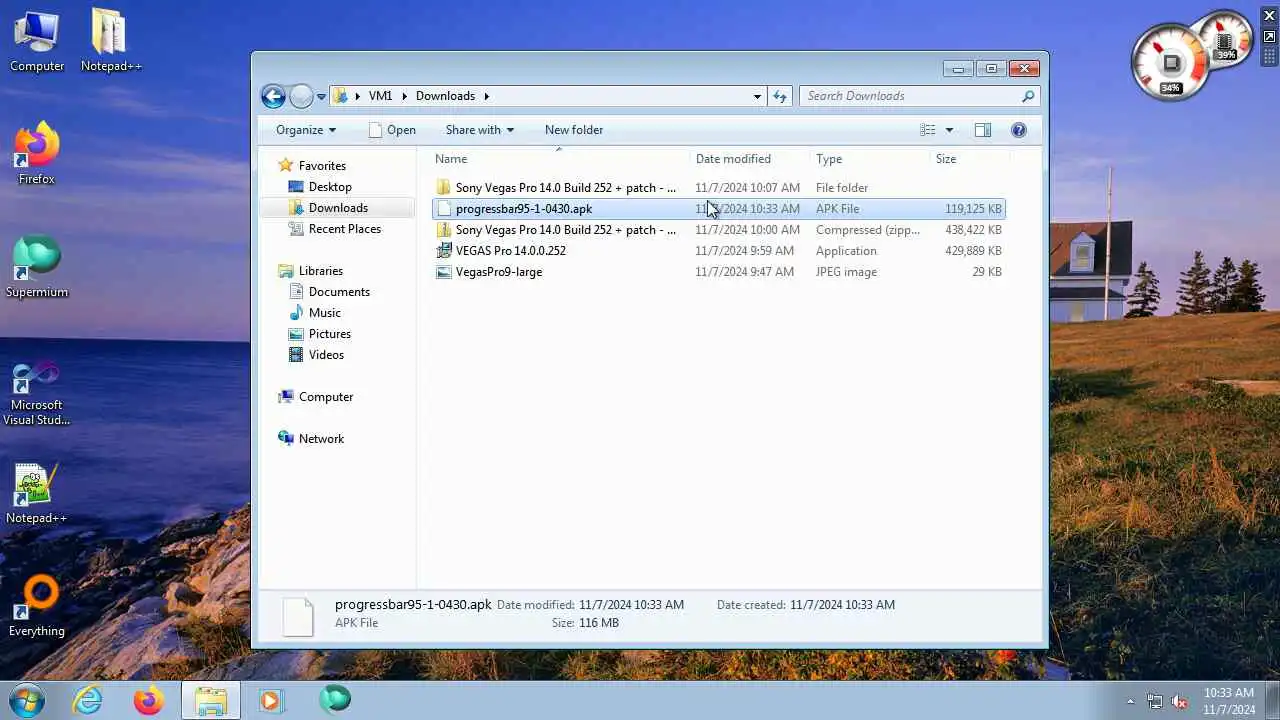
Task: Open Recent Places in navigation pane
Action: [345, 229]
